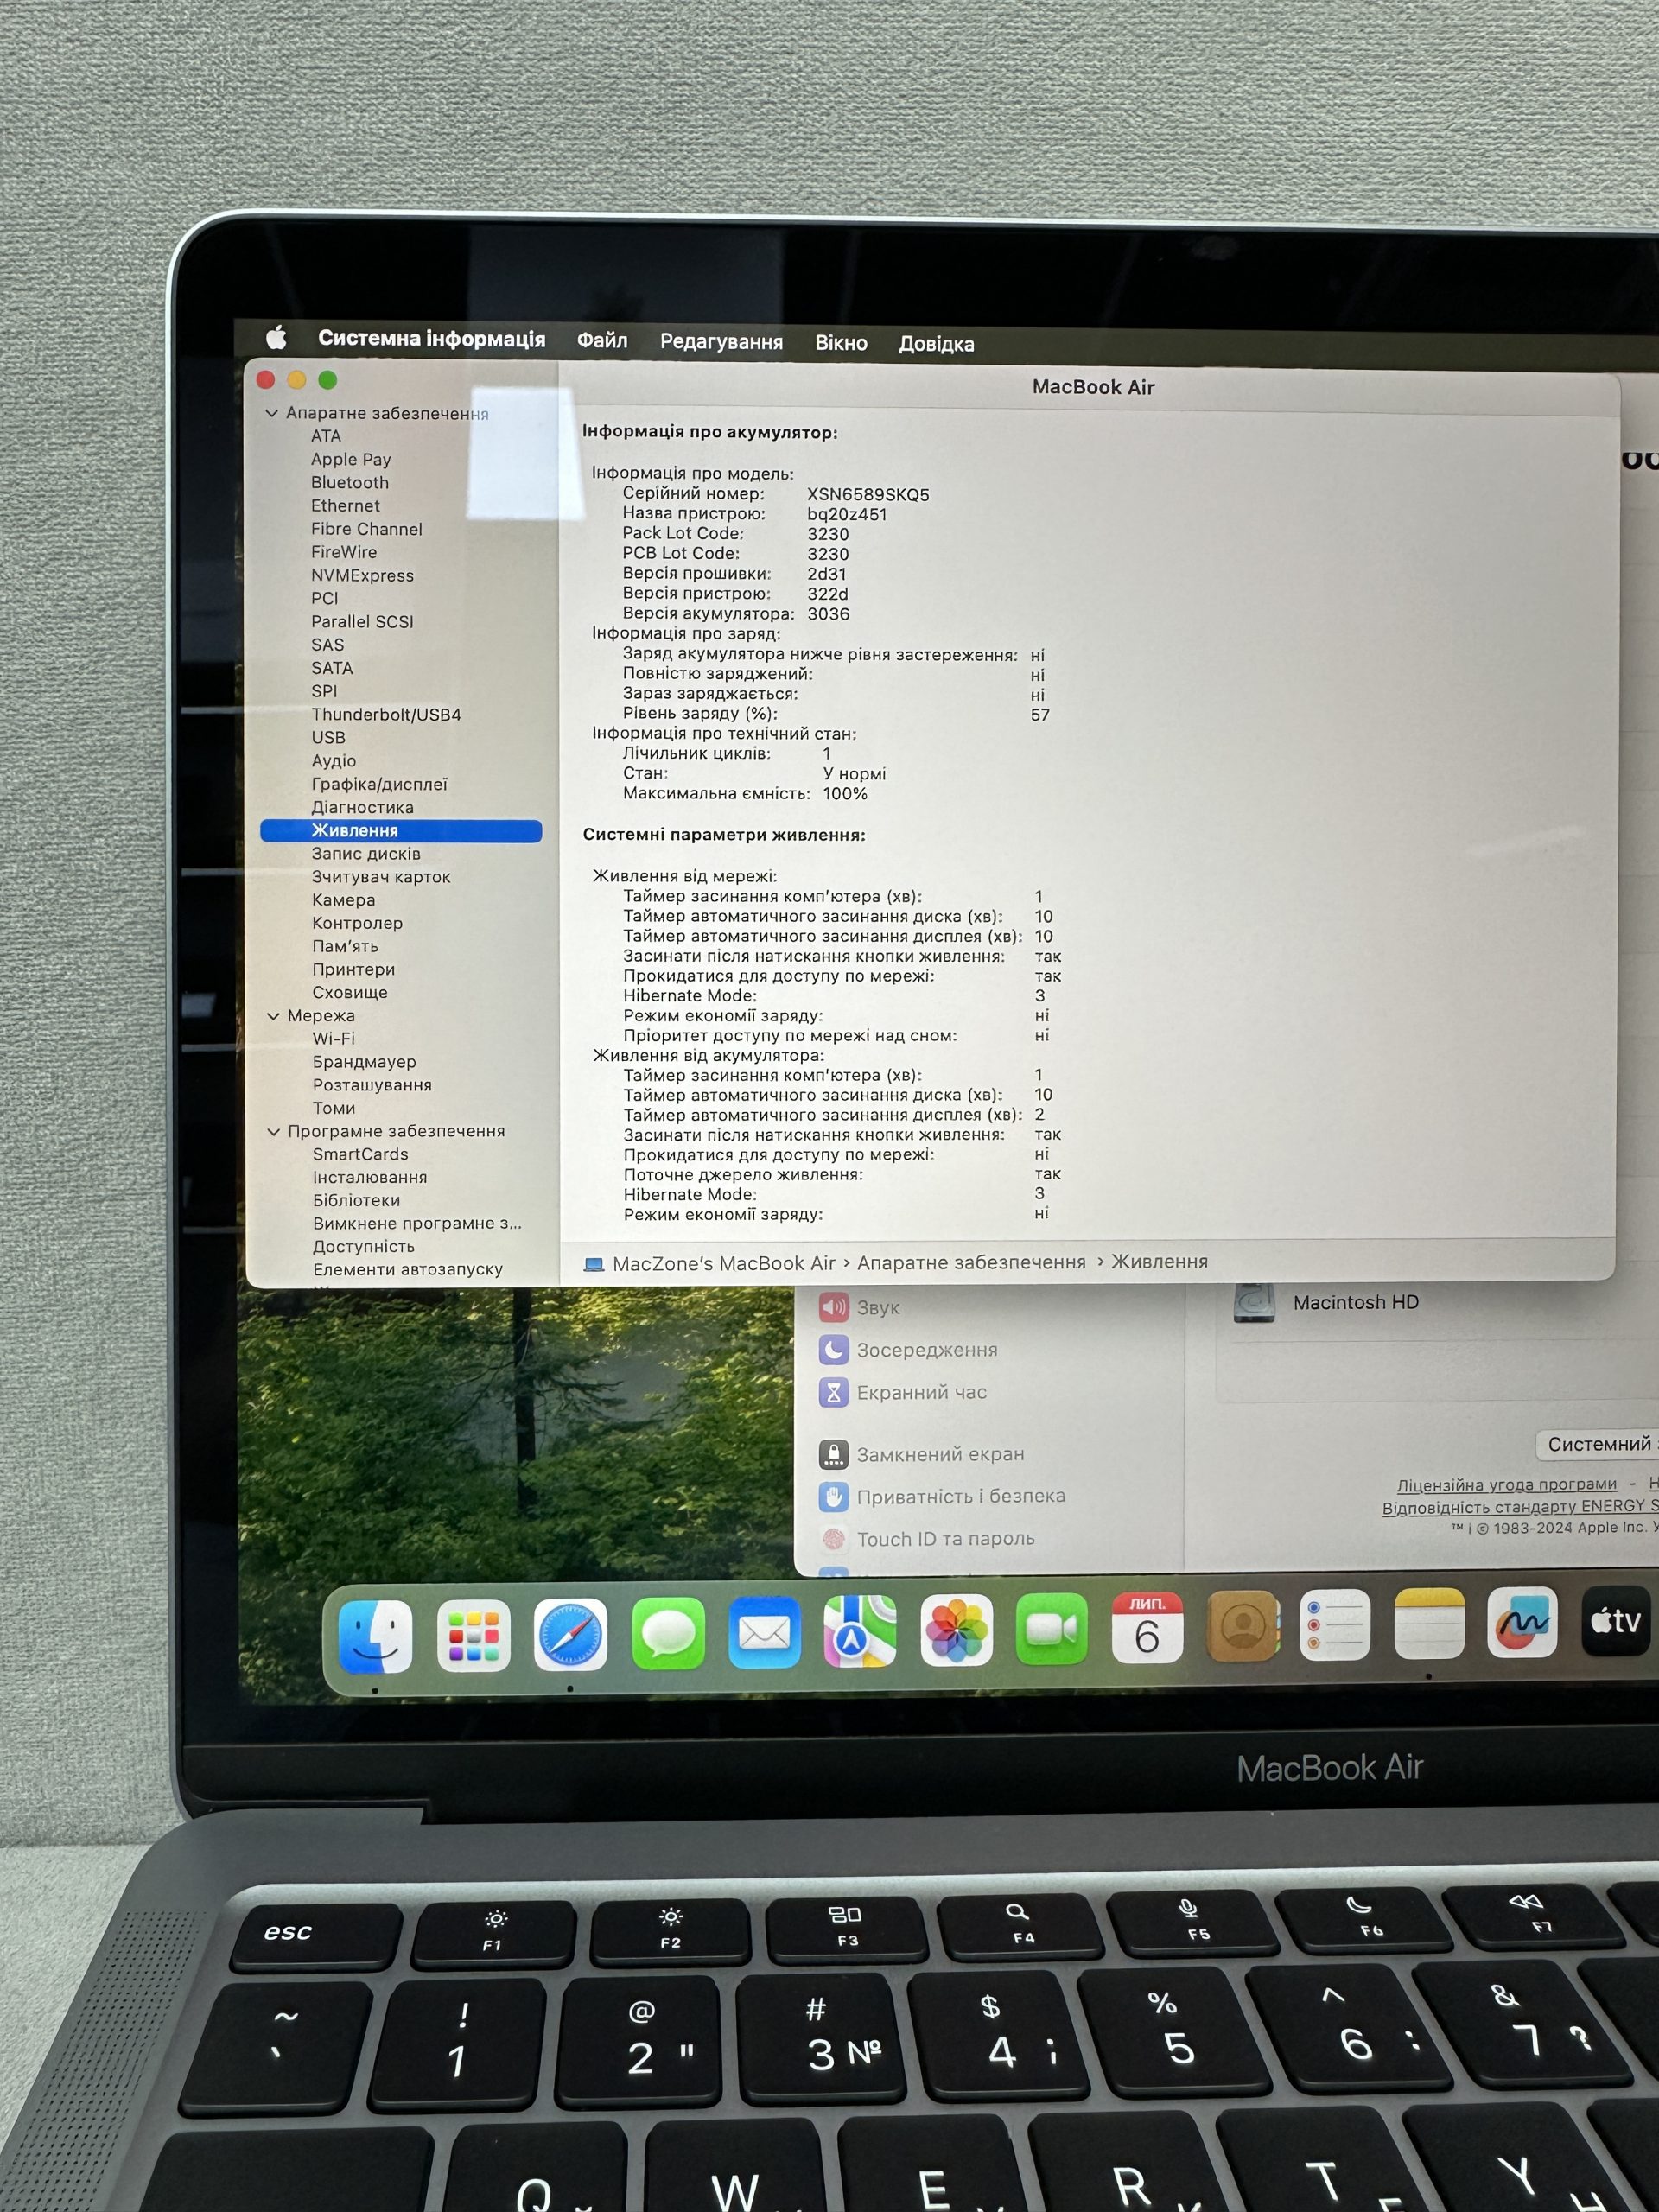Viewport: 1659px width, 2212px height.
Task: Select Сховище in the sidebar
Action: tap(350, 993)
